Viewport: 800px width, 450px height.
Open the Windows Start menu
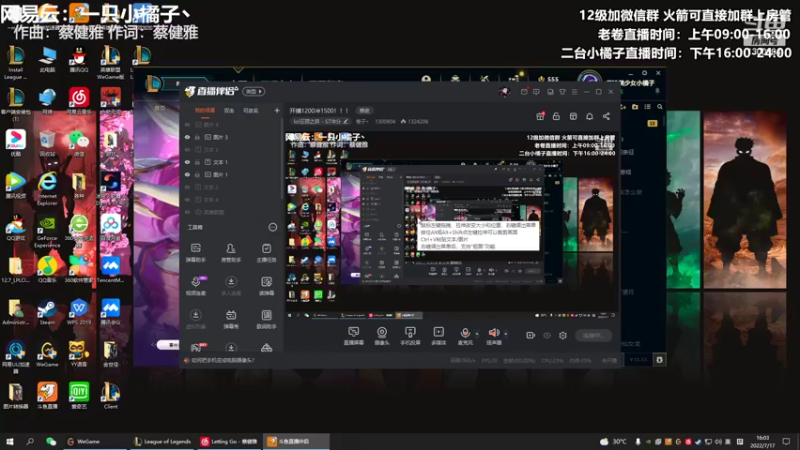click(9, 441)
